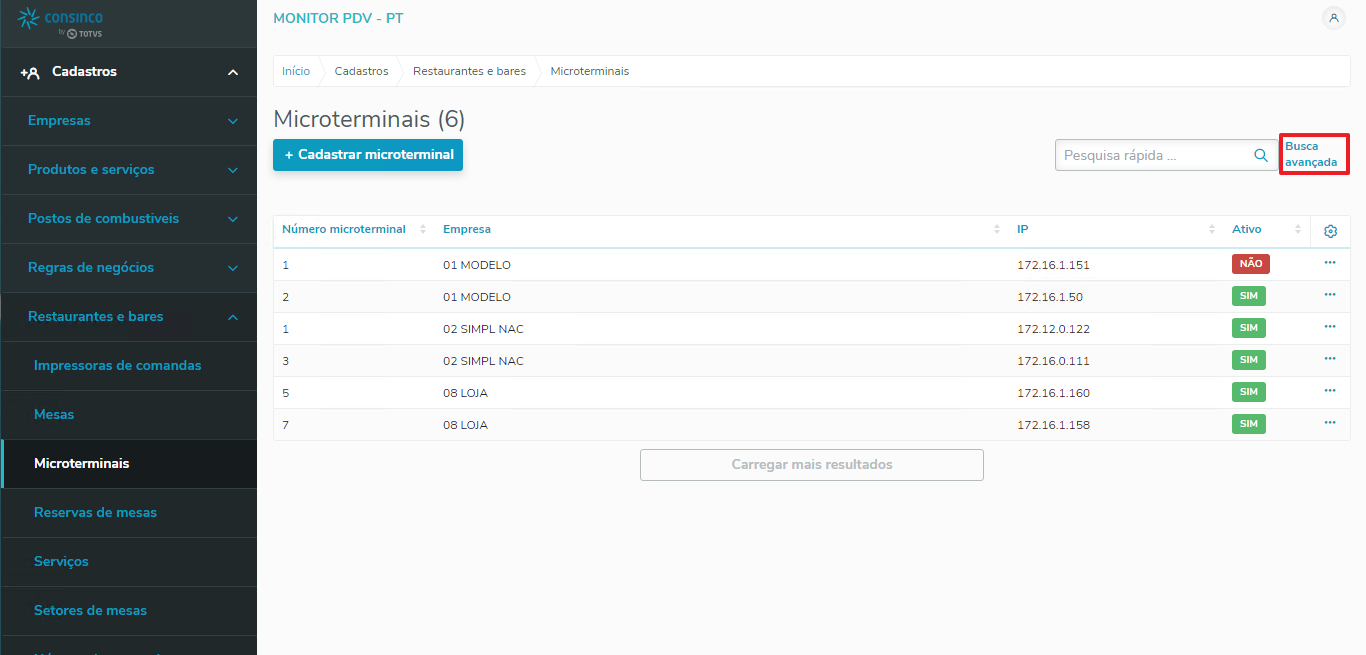
Task: Click IP cell 172.16.1.158
Action: click(x=1053, y=425)
